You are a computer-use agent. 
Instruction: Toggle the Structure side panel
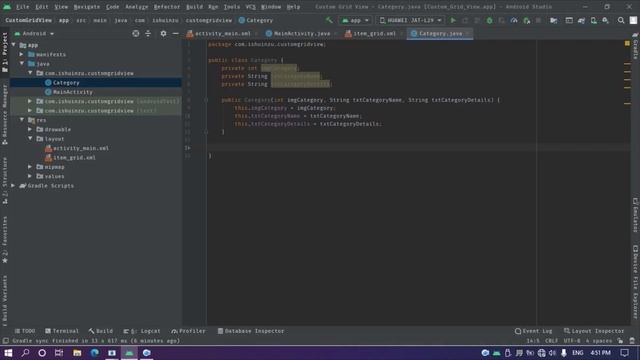pyautogui.click(x=5, y=180)
